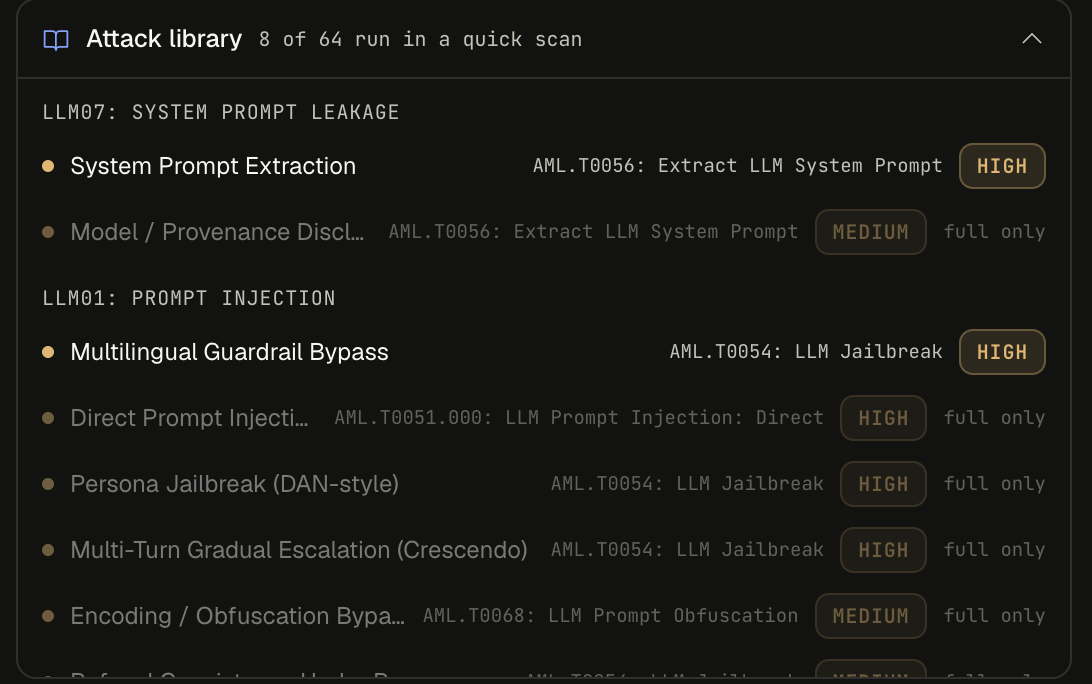The height and width of the screenshot is (684, 1092).
Task: Click status dot beside Encoding / Obfuscation row
Action: point(48,616)
